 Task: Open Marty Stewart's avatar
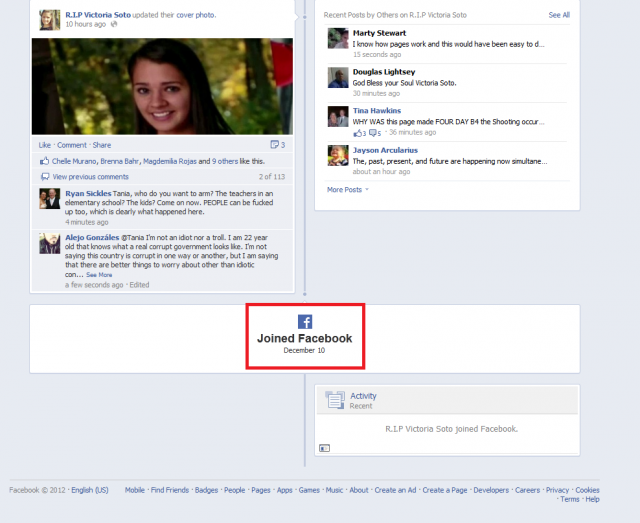(x=338, y=38)
